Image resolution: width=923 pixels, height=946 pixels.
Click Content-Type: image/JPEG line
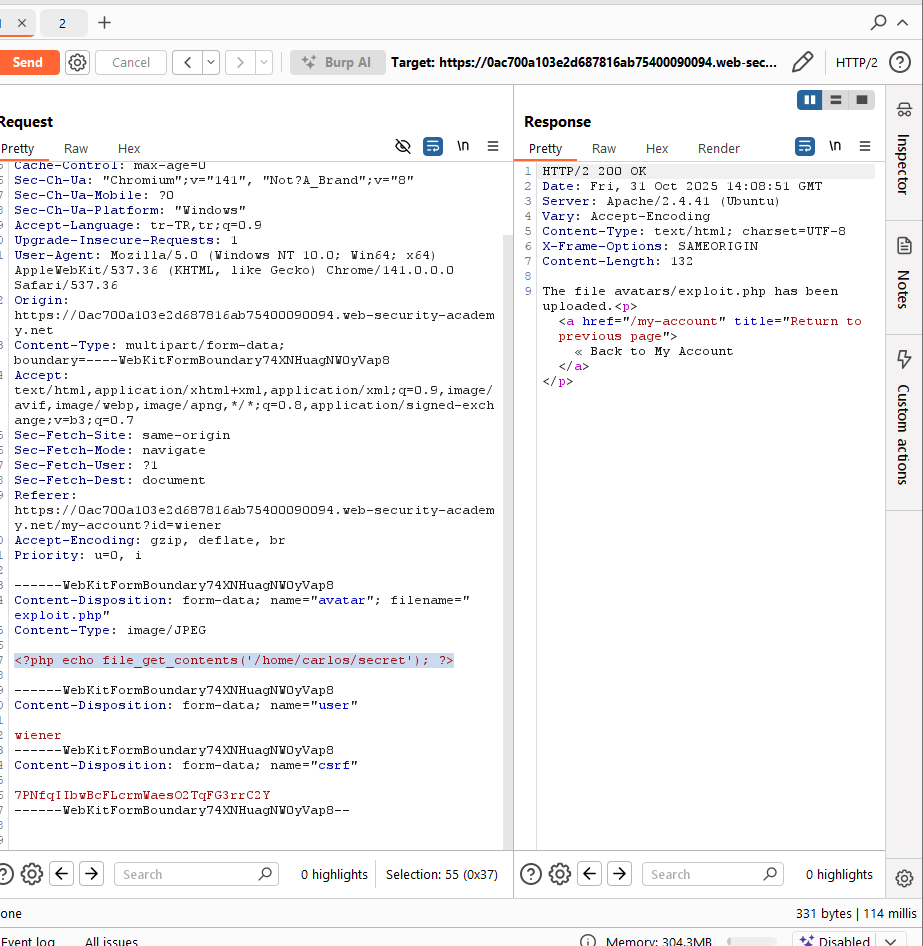[110, 630]
